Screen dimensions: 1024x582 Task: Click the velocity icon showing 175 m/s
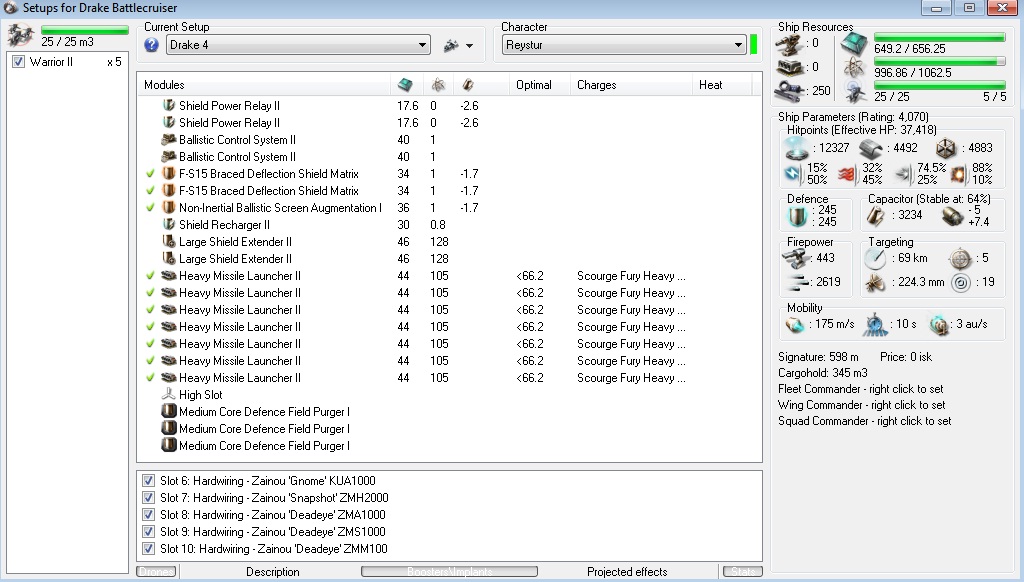(795, 325)
